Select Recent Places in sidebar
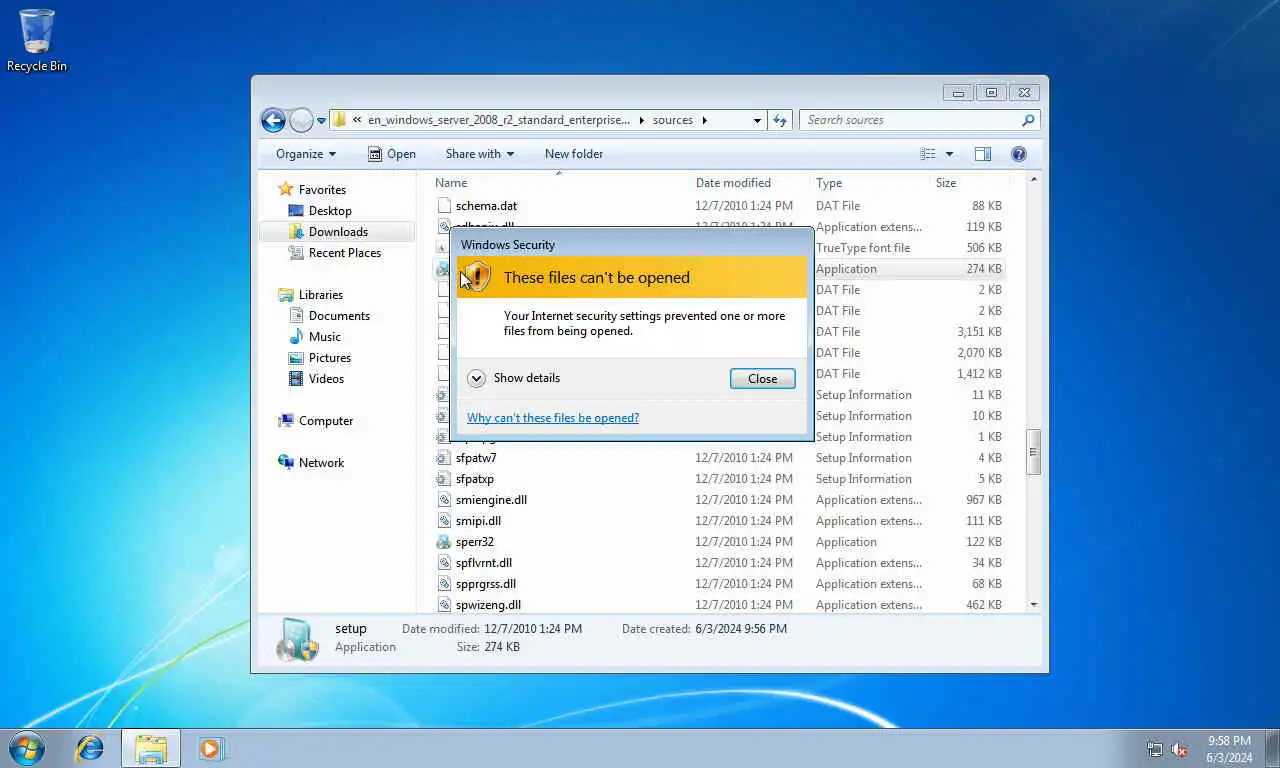The width and height of the screenshot is (1280, 768). 344,253
